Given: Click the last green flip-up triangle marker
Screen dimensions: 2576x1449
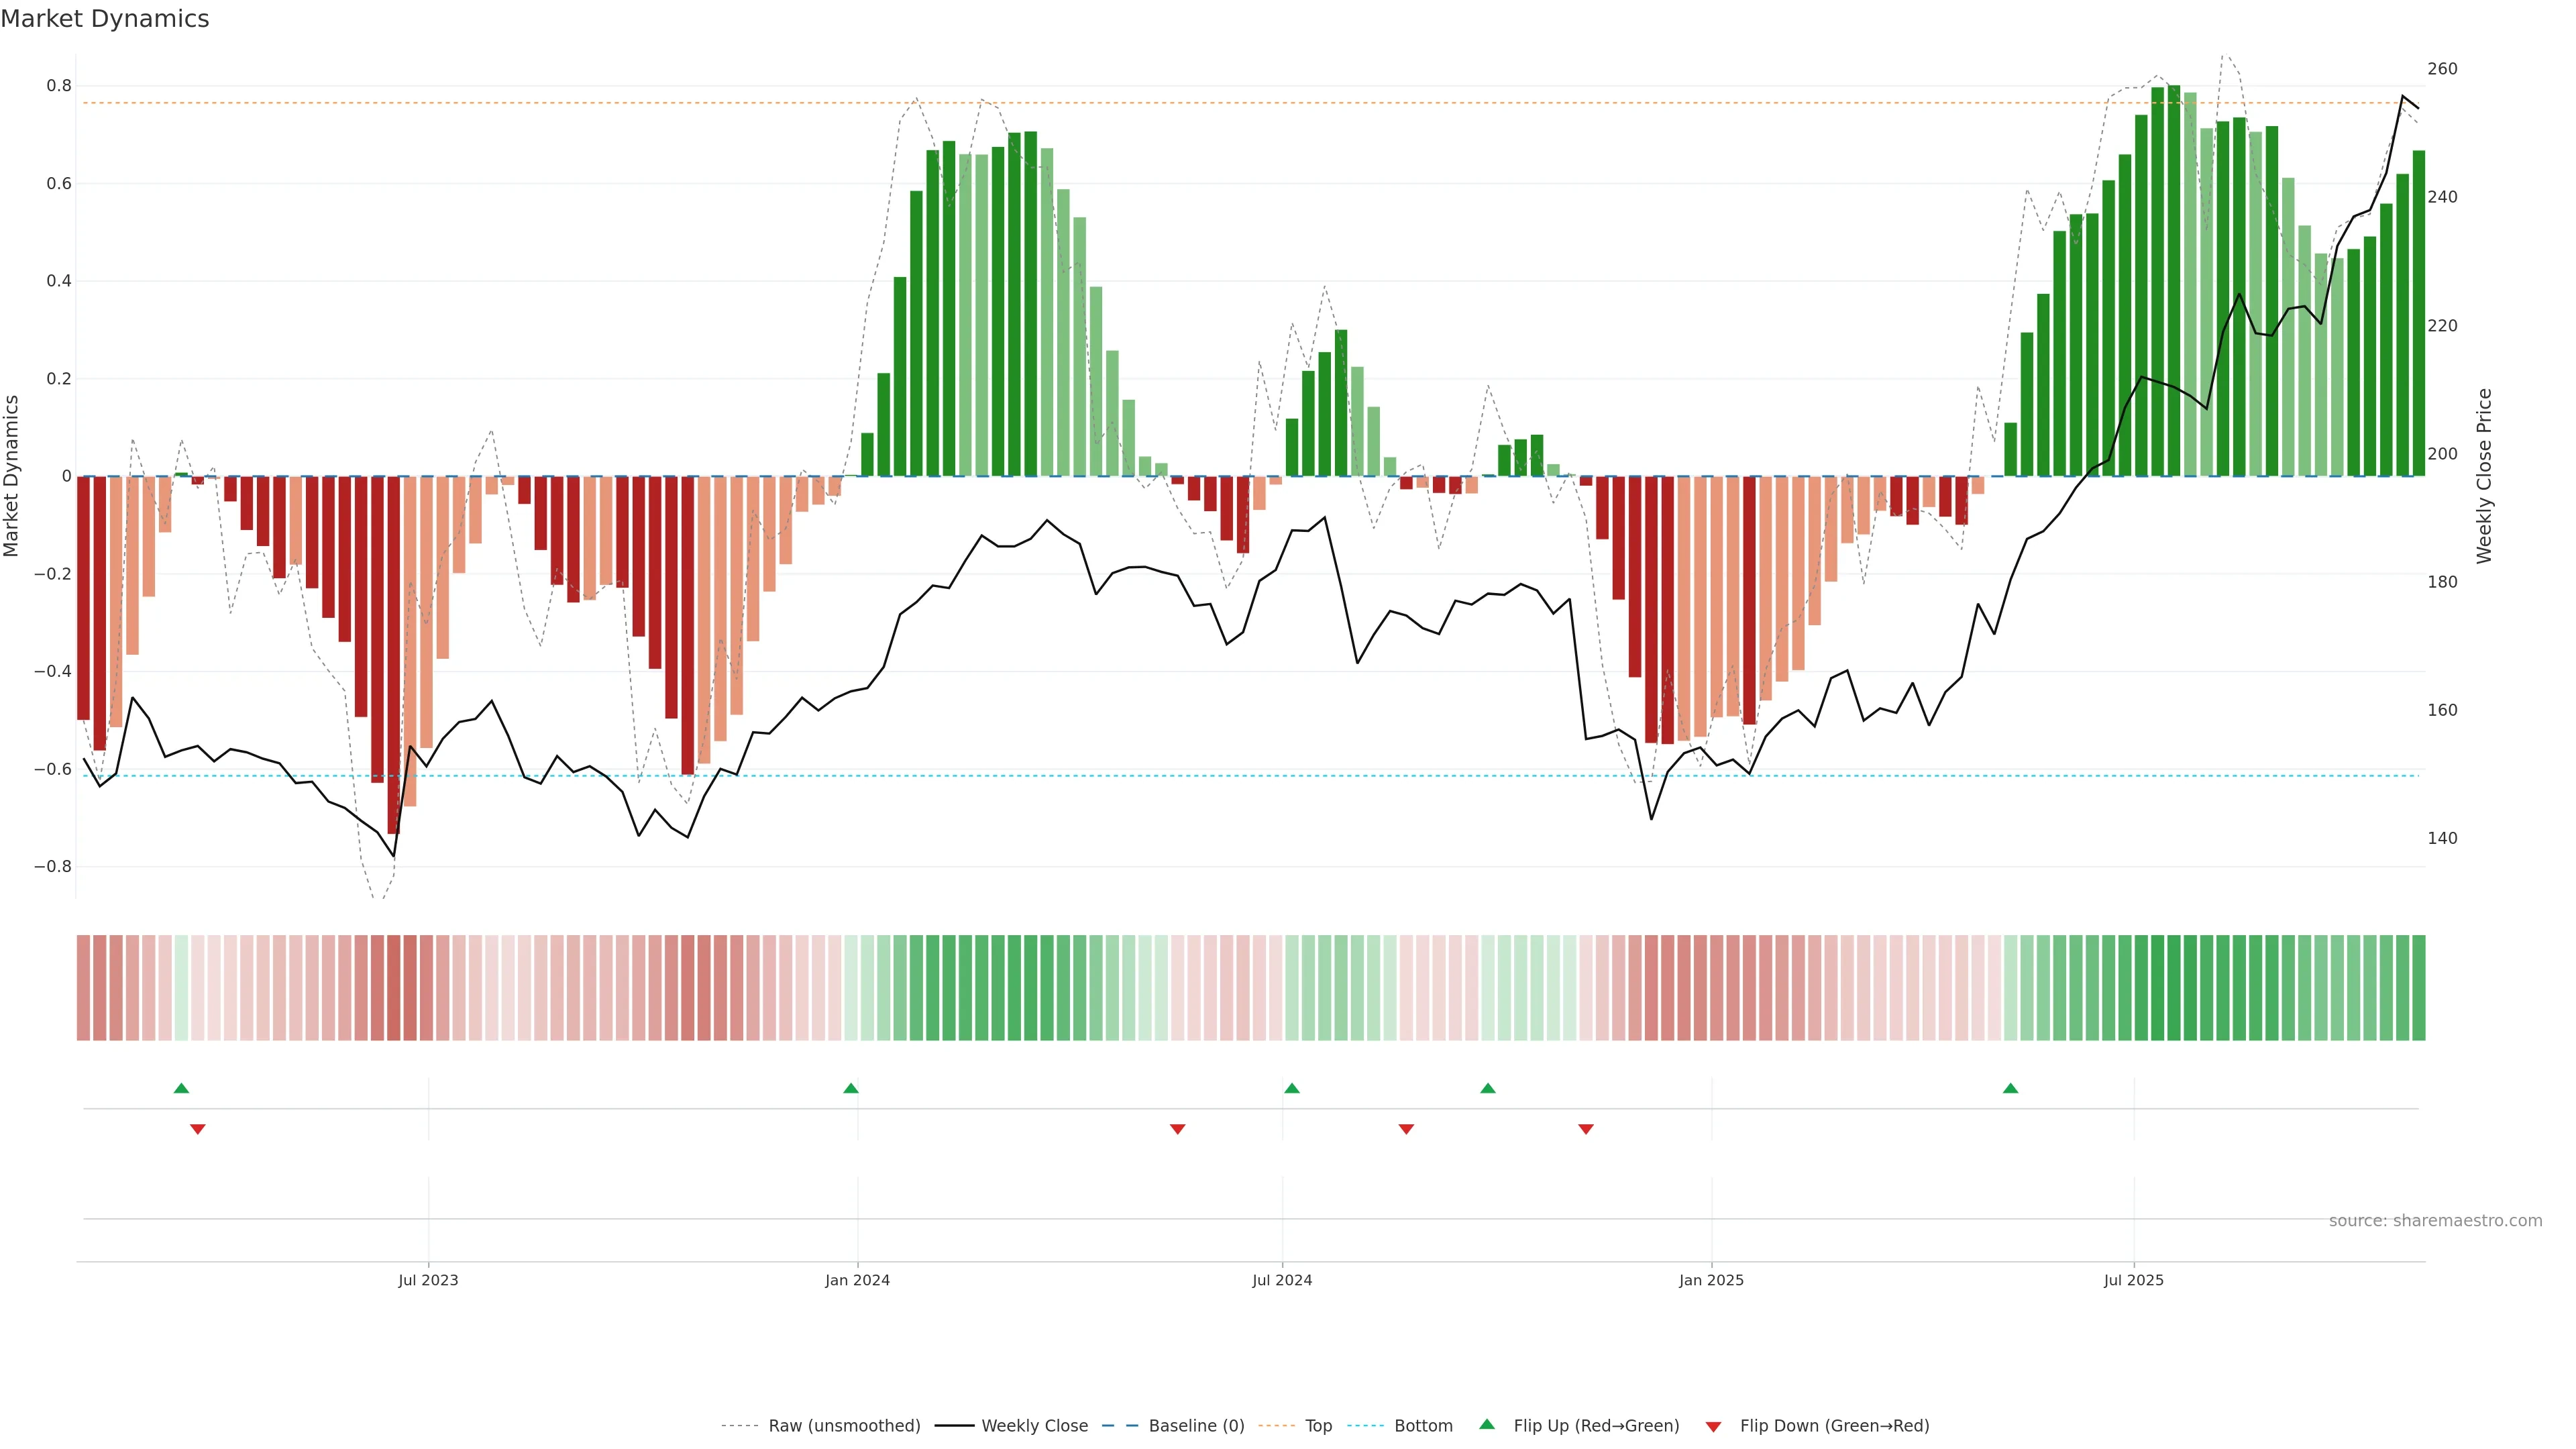Looking at the screenshot, I should 2011,1088.
